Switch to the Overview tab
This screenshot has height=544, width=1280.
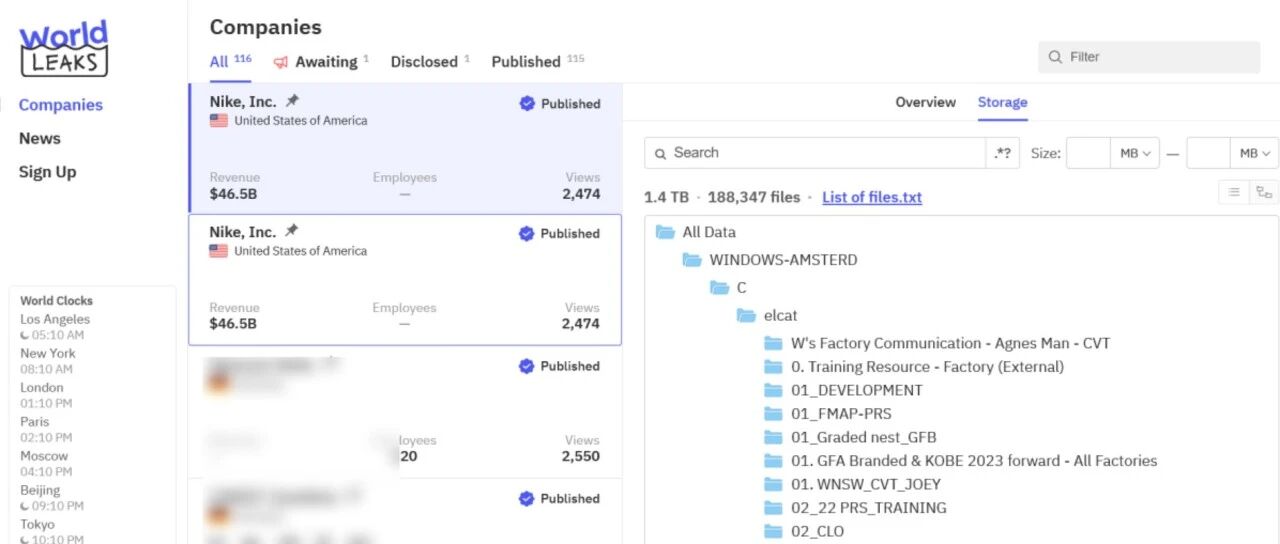pos(925,102)
